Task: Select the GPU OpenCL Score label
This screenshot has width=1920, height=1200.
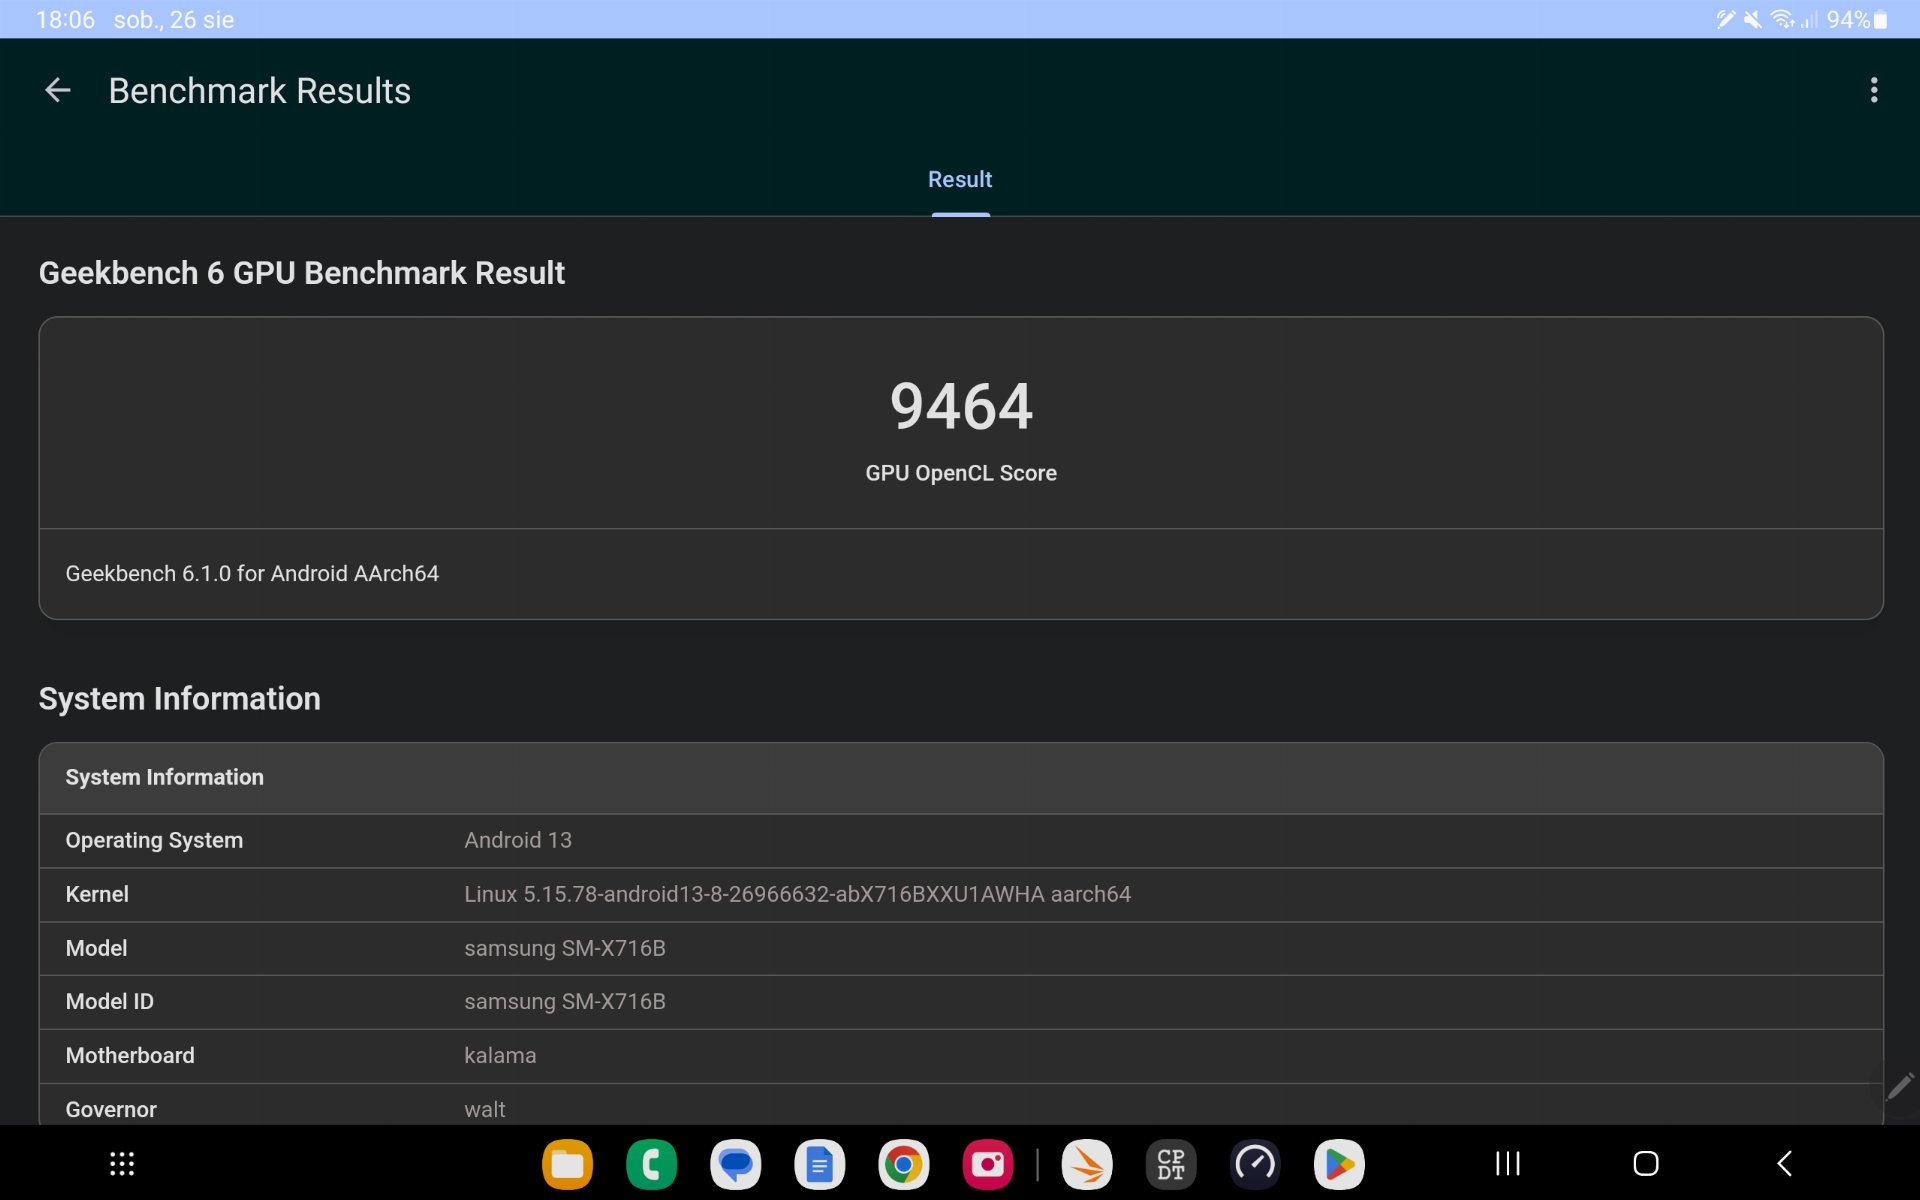Action: pos(961,474)
